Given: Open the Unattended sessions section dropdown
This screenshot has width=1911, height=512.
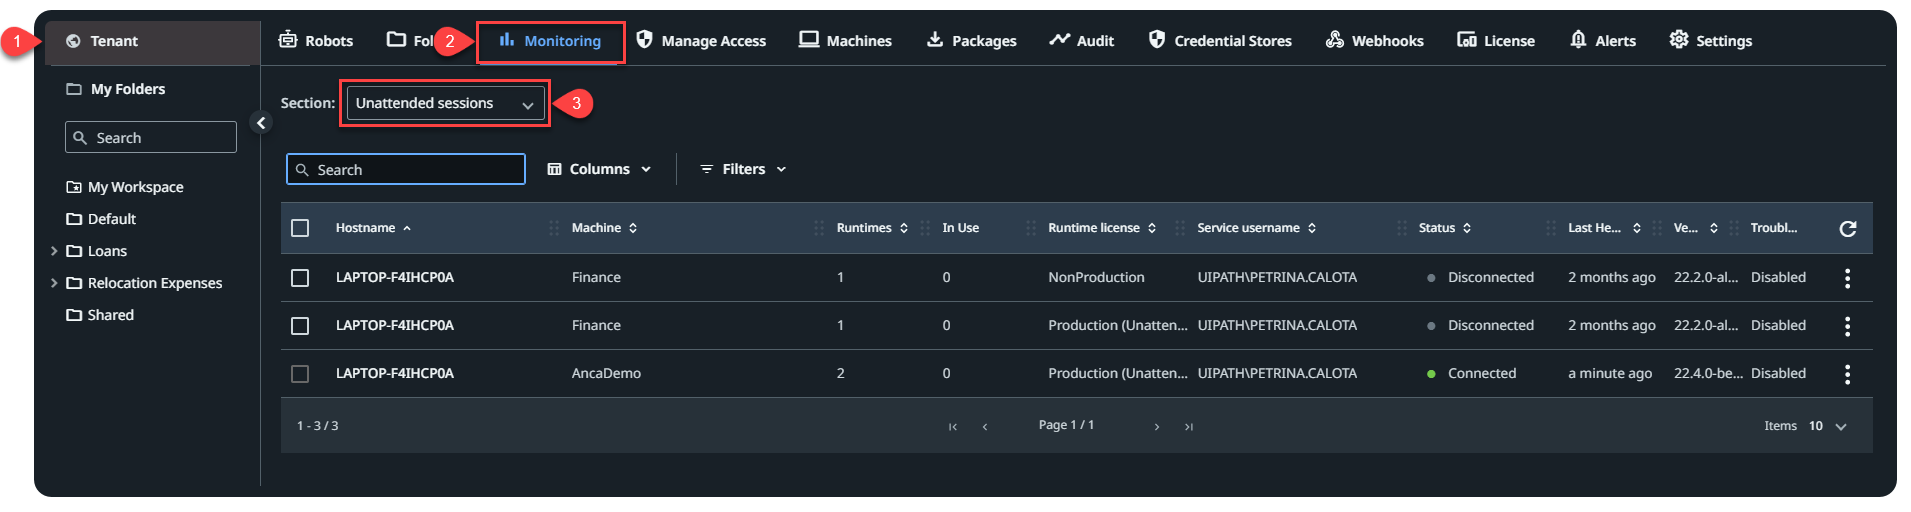Looking at the screenshot, I should tap(445, 103).
